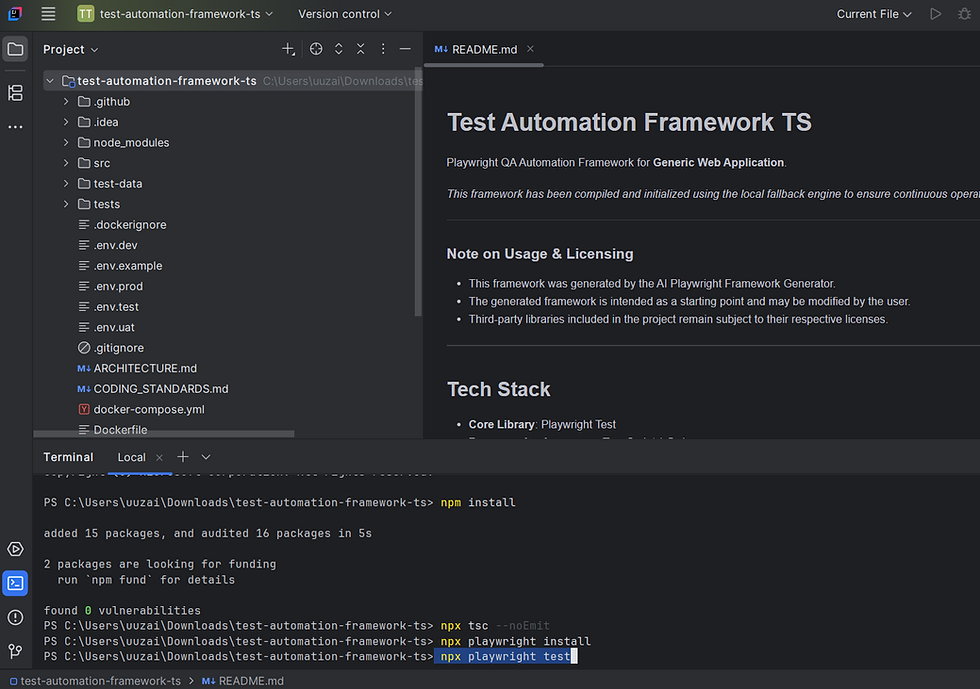Image resolution: width=980 pixels, height=689 pixels.
Task: Collapse the test-automation-framework-ts root node
Action: pyautogui.click(x=50, y=81)
